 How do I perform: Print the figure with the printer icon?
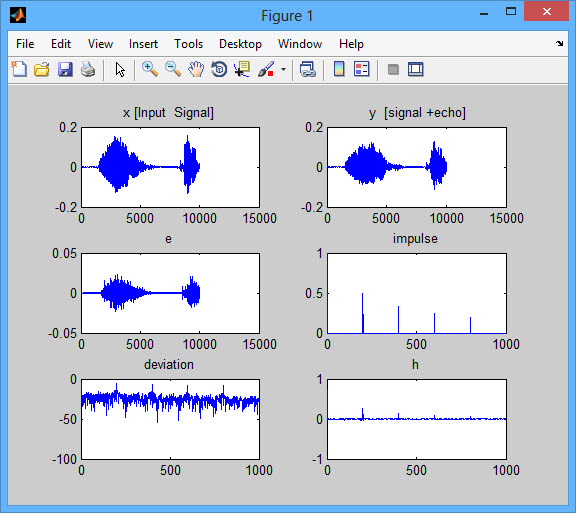coord(88,69)
